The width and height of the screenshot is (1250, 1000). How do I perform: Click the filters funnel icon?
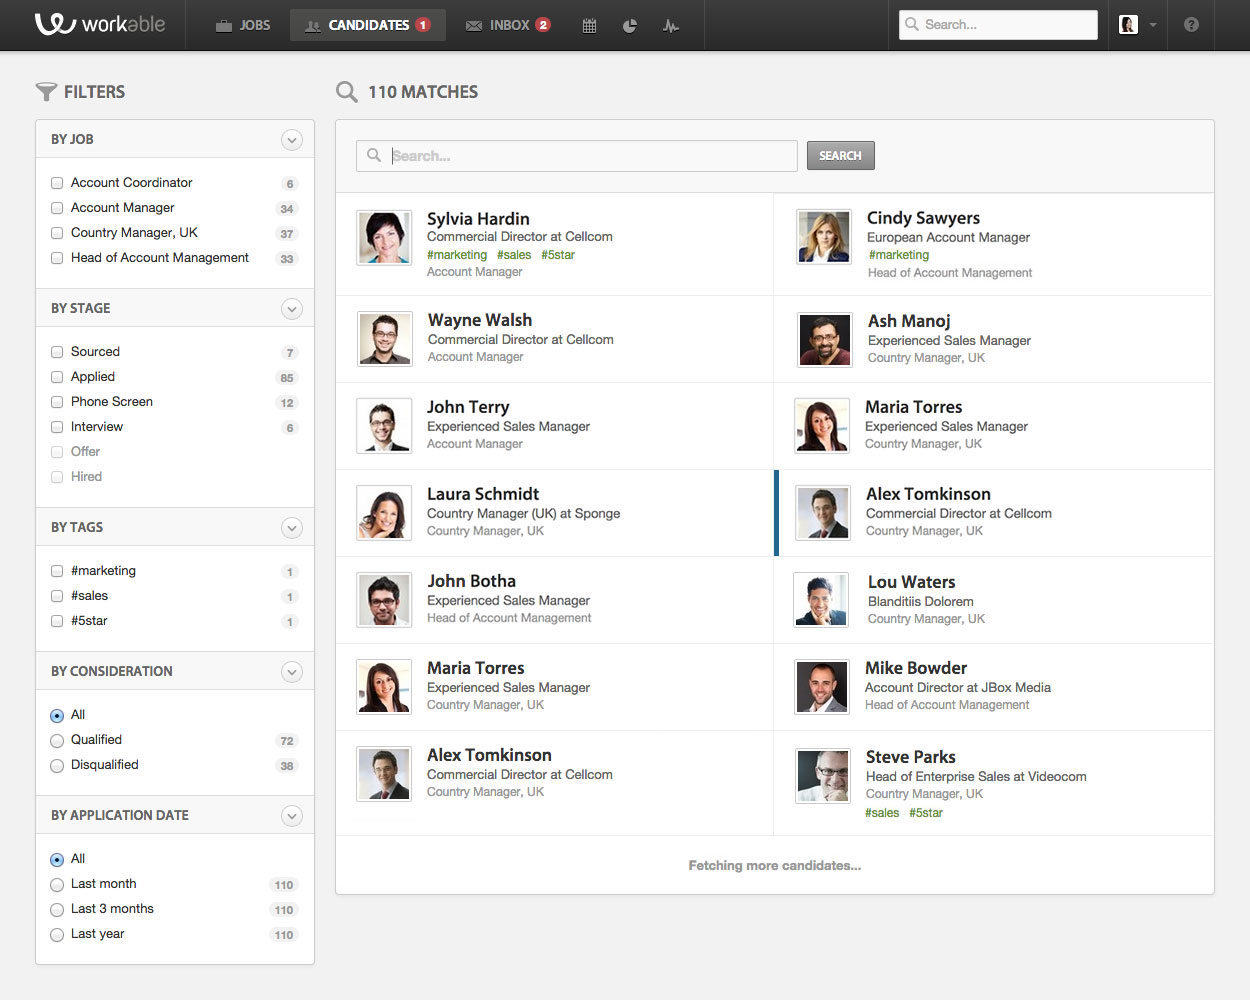(x=46, y=91)
